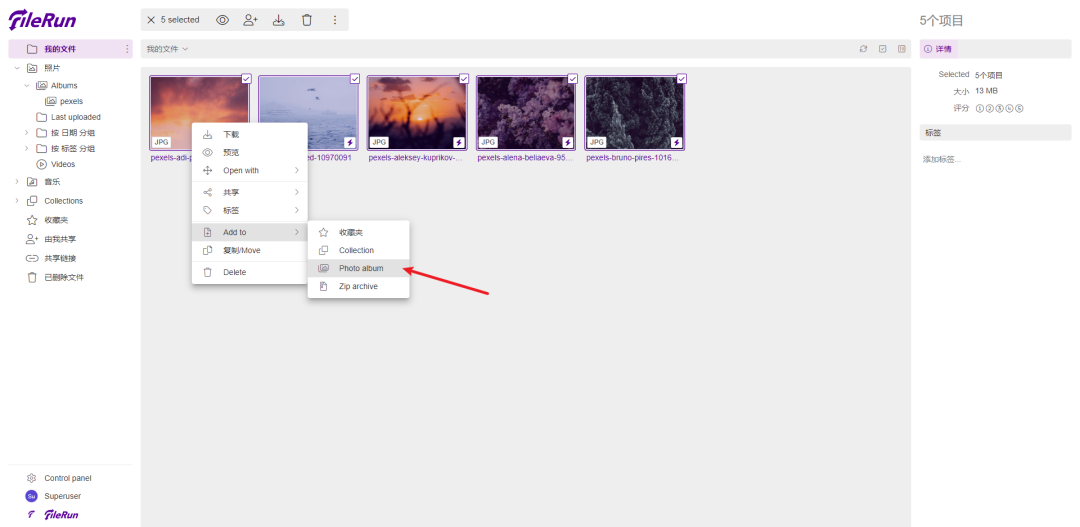Uncheck the pexels-adi thumbnail checkbox
The height and width of the screenshot is (527, 1080).
pyautogui.click(x=246, y=79)
